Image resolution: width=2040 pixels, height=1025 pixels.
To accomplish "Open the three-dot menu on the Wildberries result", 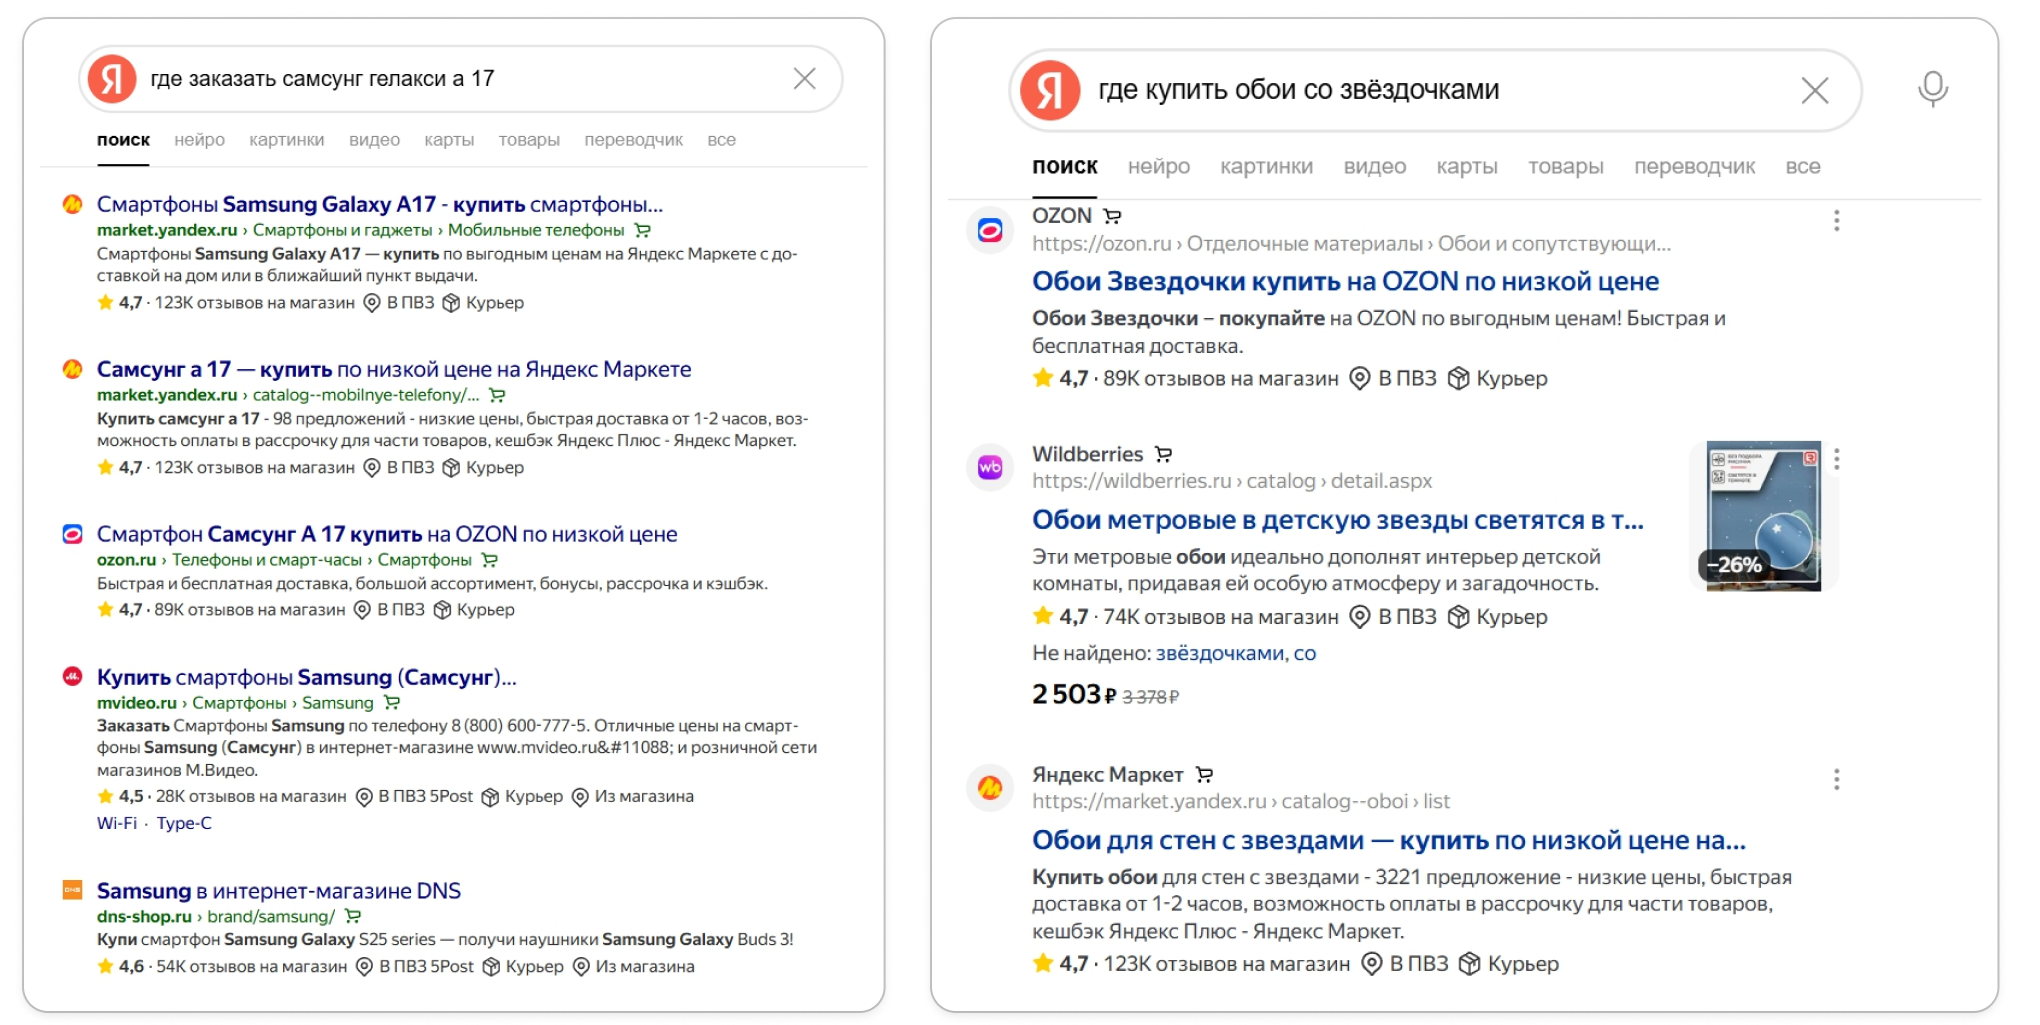I will coord(1836,459).
